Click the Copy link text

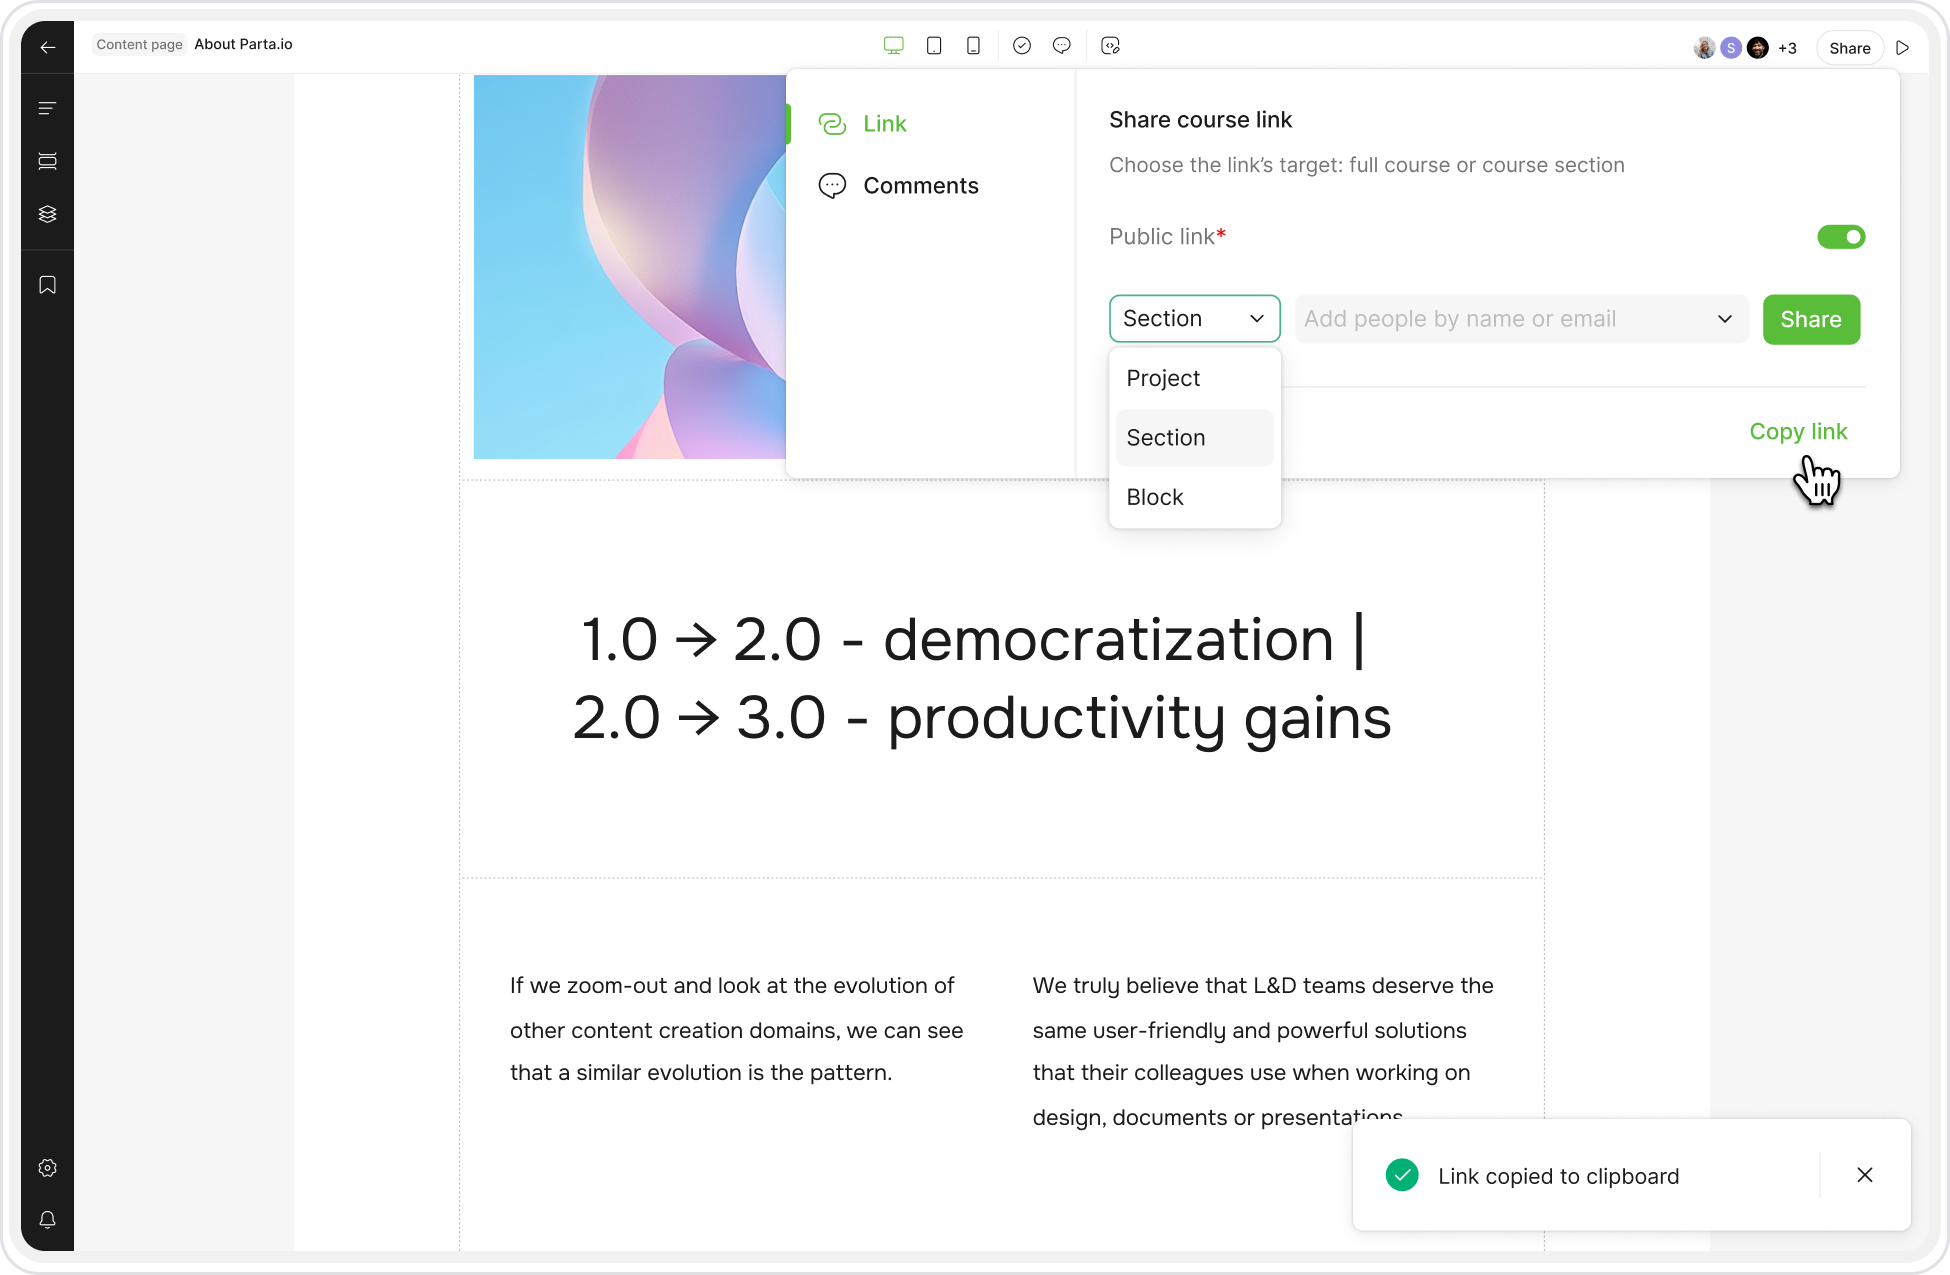(1798, 431)
